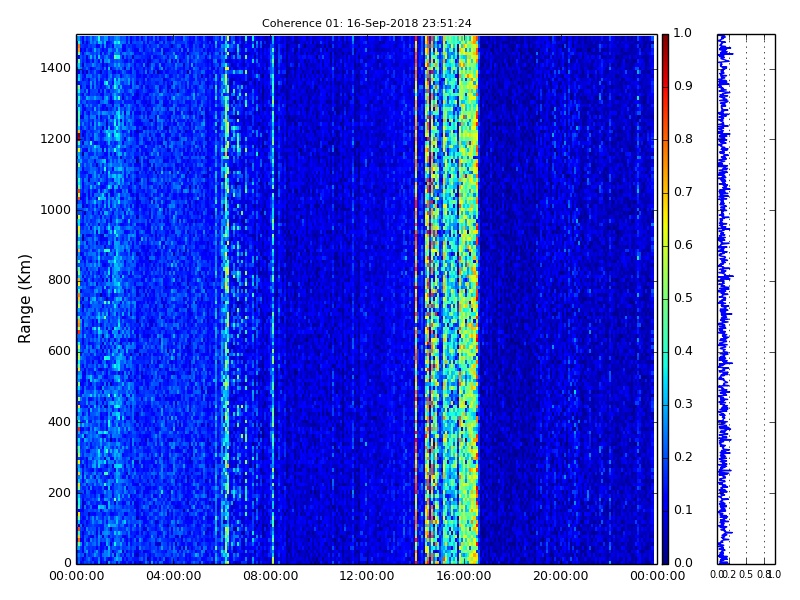
Task: Click the 'Range (Km)' y-axis label
Action: click(x=24, y=299)
